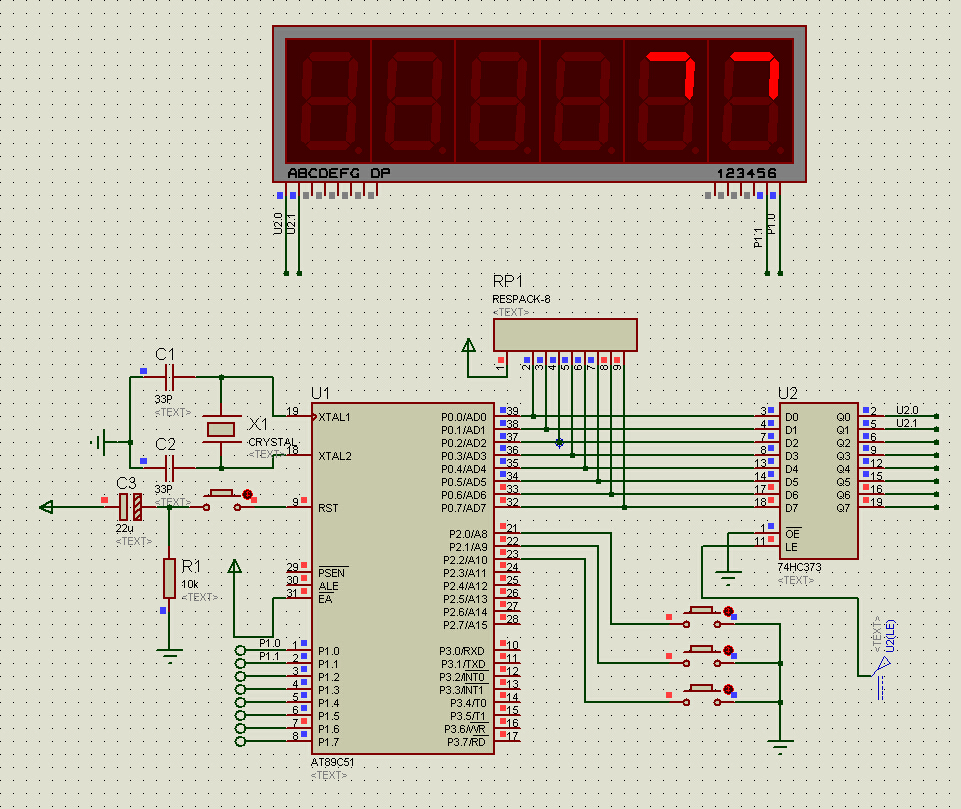Viewport: 961px width, 809px height.
Task: Click capacitor C1 symbol
Action: point(170,377)
